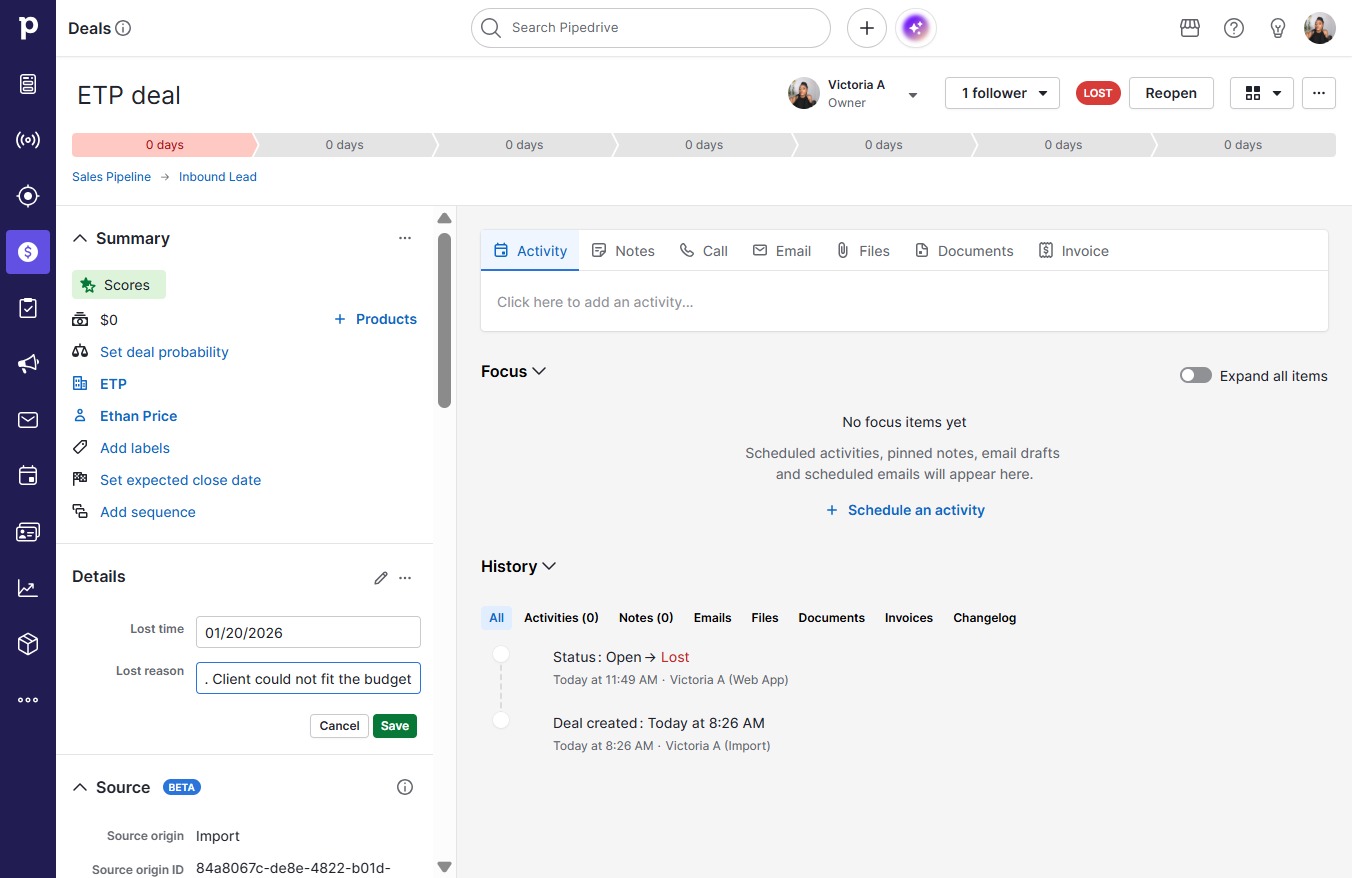Viewport: 1352px width, 878px height.
Task: Click the deal more actions ellipsis button
Action: [x=1319, y=93]
